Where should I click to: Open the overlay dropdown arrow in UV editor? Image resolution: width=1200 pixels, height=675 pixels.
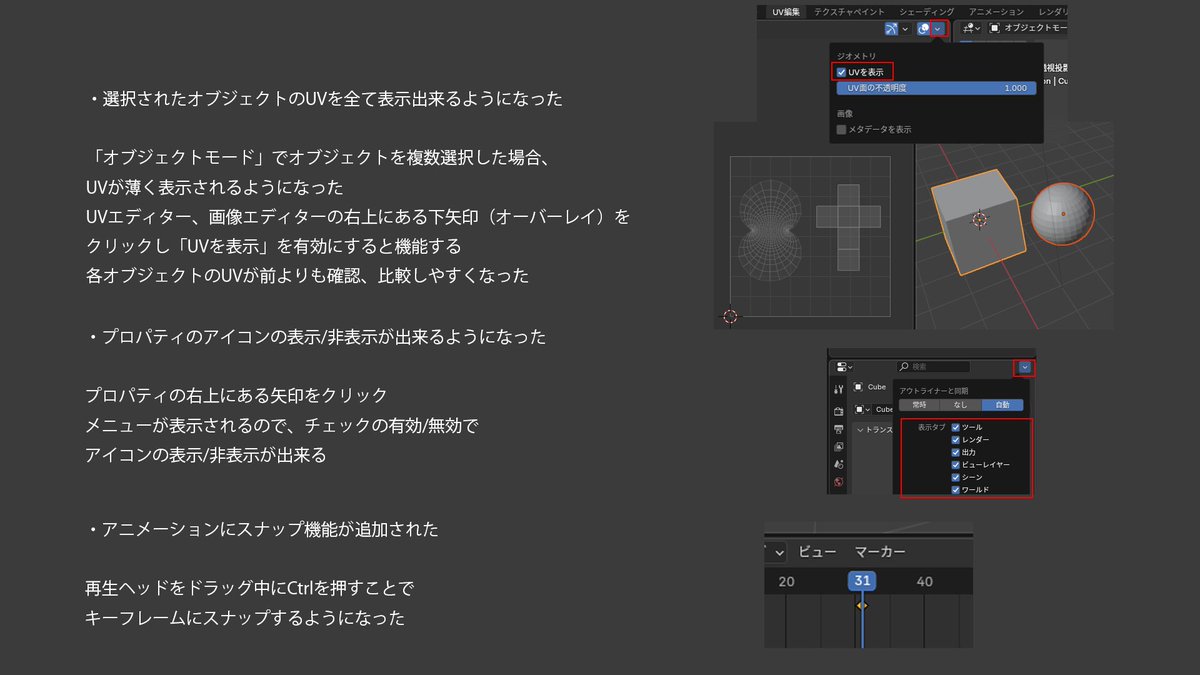938,28
